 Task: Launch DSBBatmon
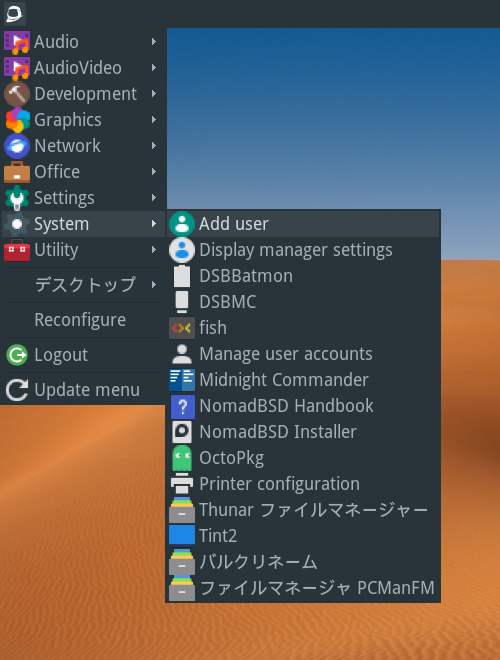[x=303, y=276]
